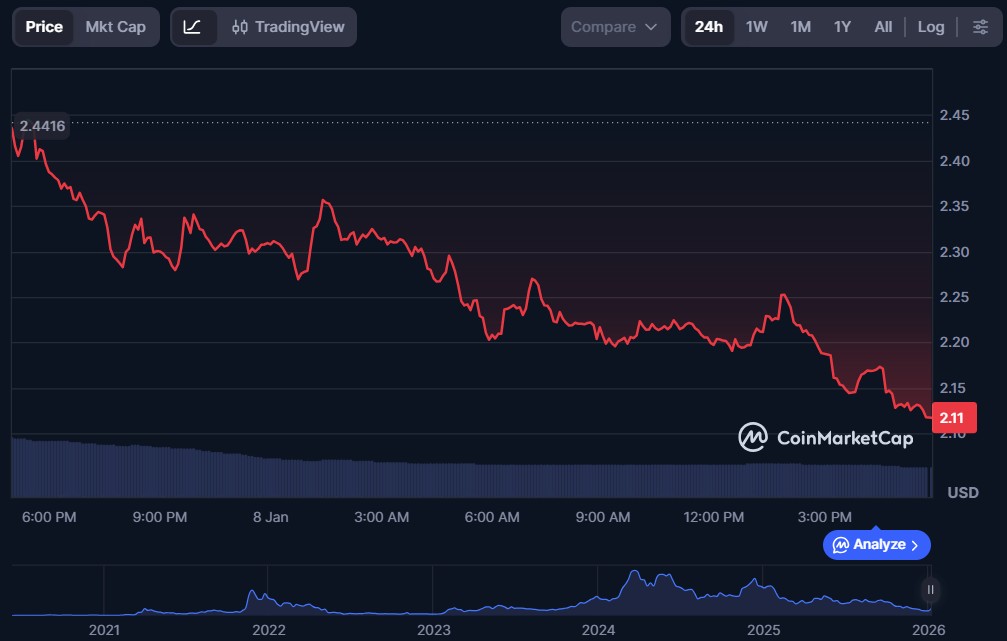This screenshot has height=641, width=1007.
Task: Select the 1M time range
Action: (800, 27)
